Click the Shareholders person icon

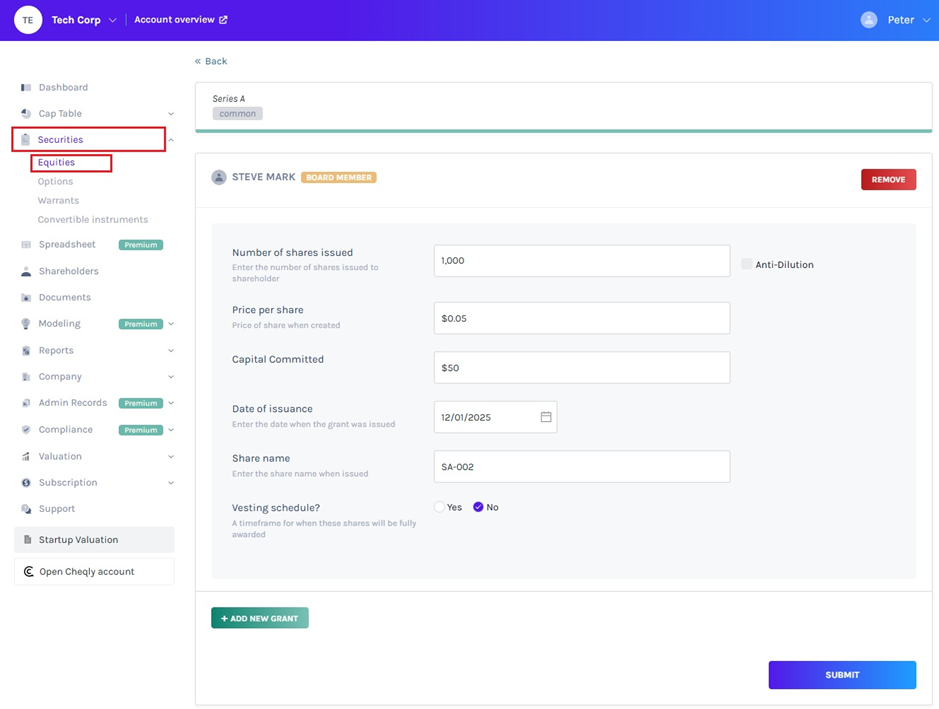click(26, 271)
